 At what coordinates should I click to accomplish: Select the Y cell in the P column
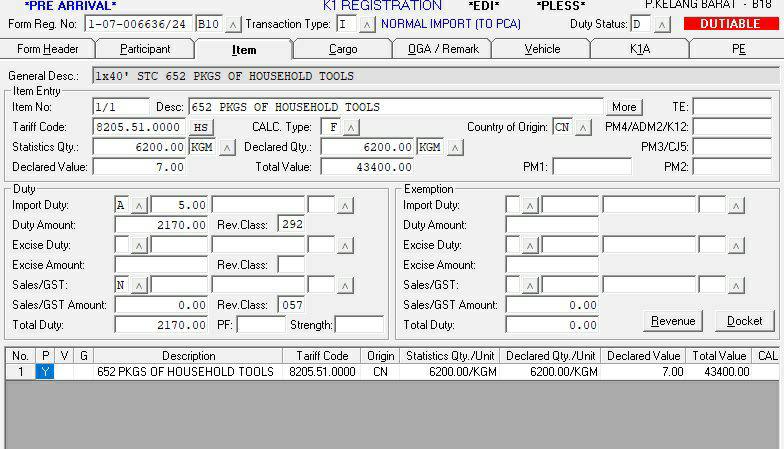point(45,372)
